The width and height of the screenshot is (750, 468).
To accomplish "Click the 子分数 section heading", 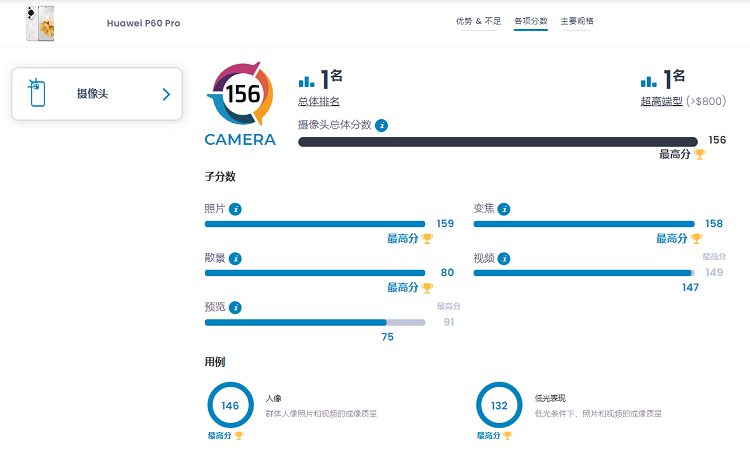I will [220, 177].
